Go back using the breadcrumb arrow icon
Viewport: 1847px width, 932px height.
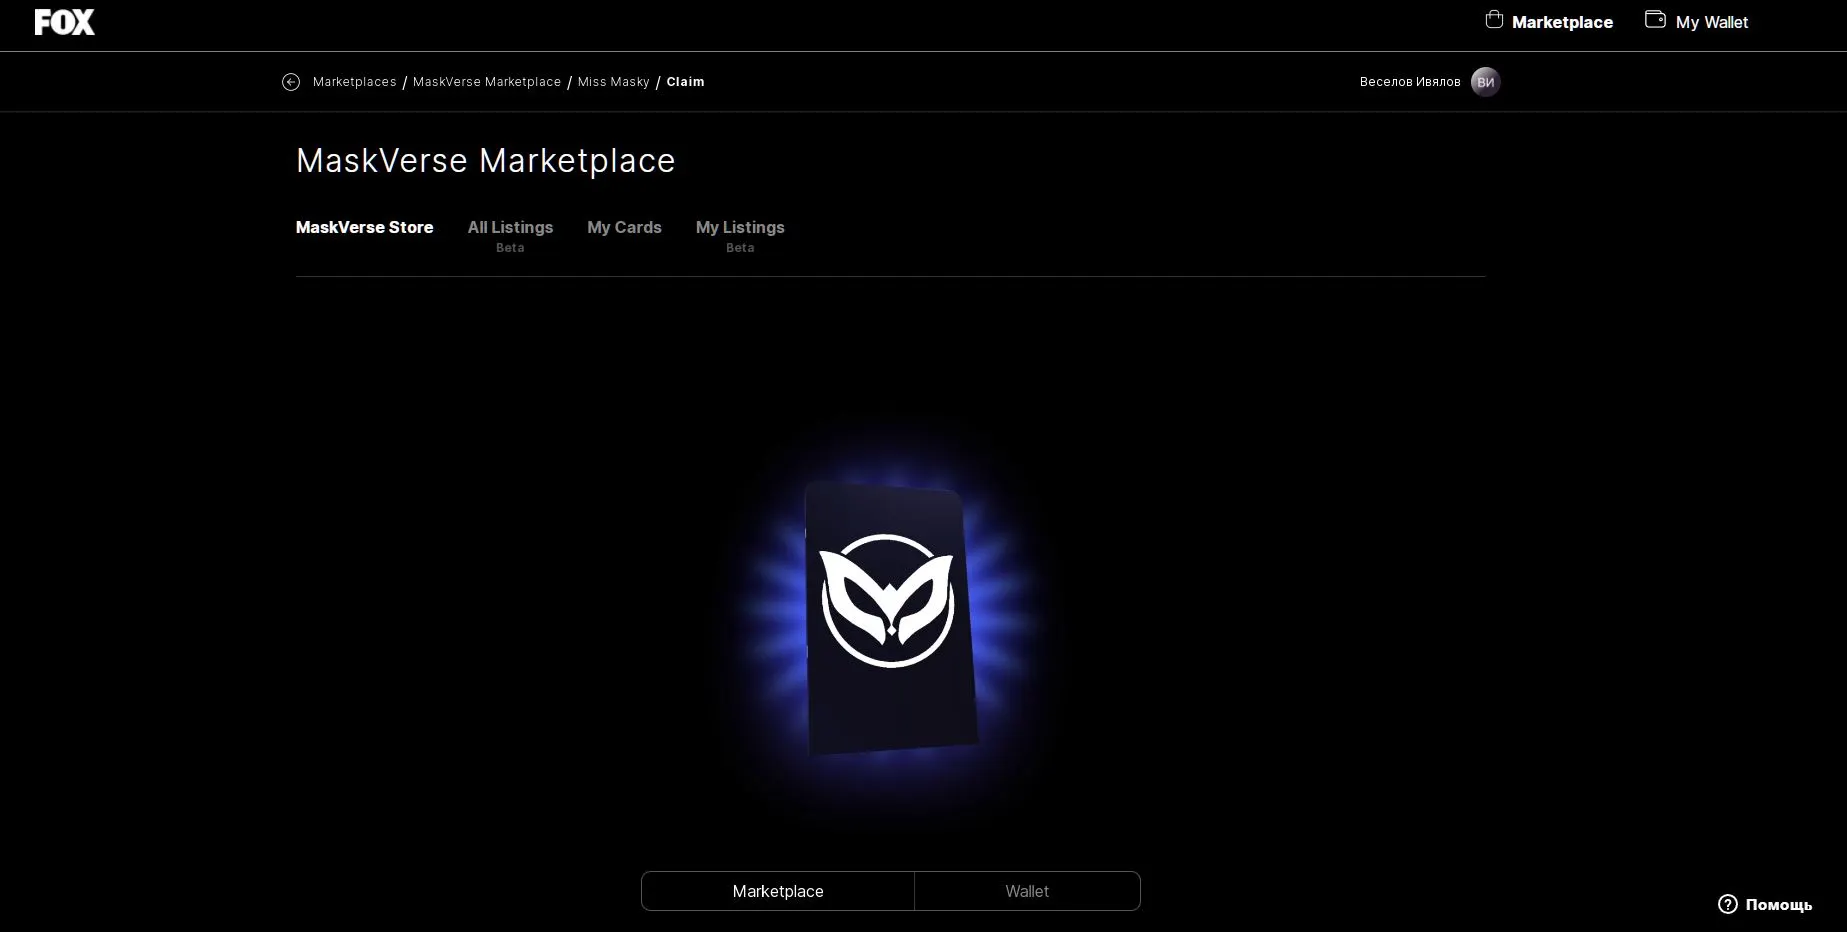(x=291, y=82)
